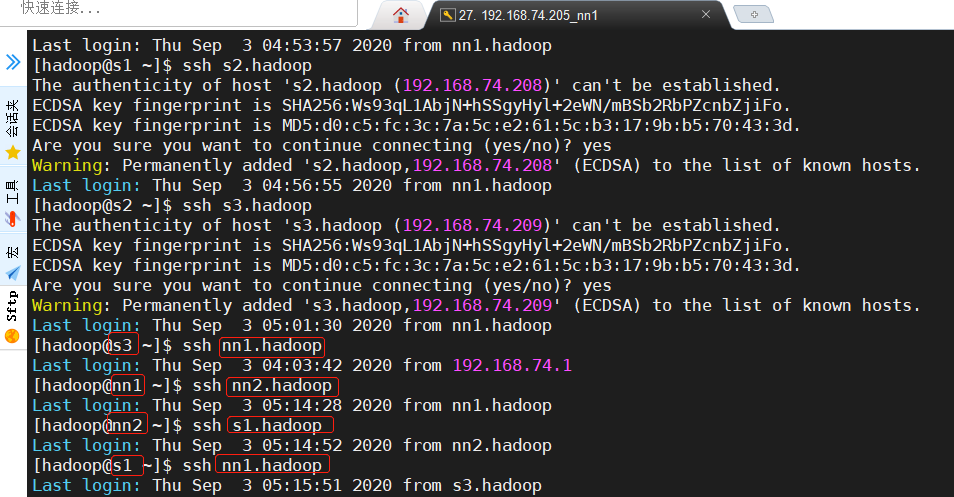Click IP 192.168.74.209 in authenticity line
This screenshot has width=954, height=497.
(472, 226)
